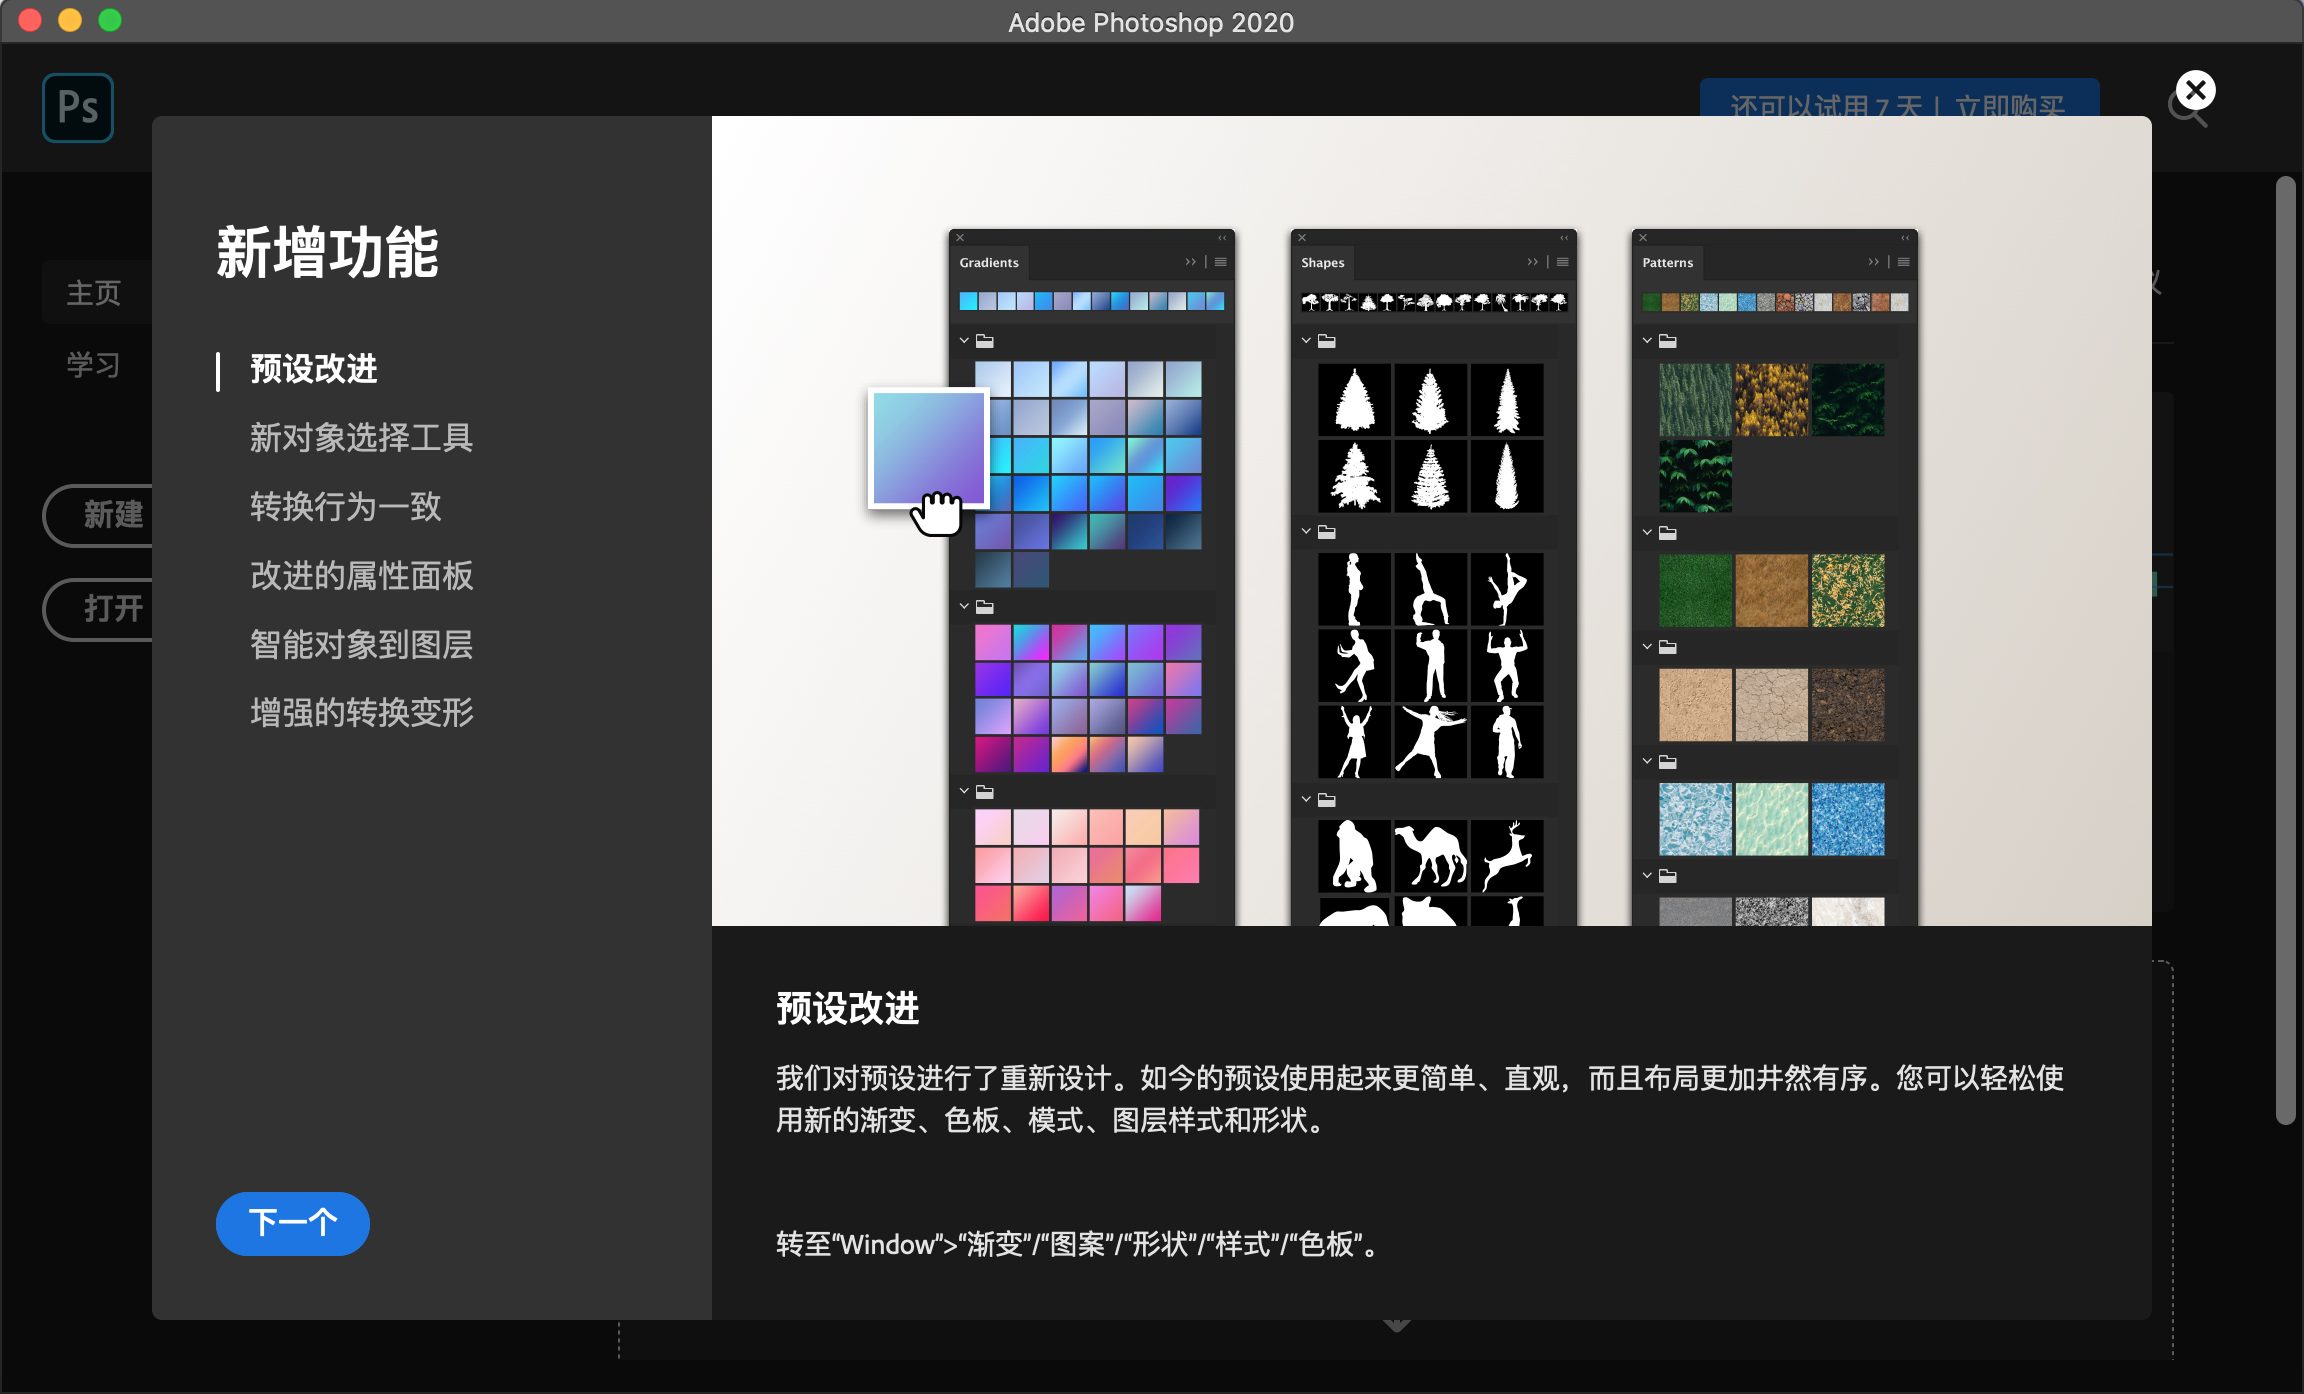Select the gorilla silhouette shape
This screenshot has width=2304, height=1394.
tap(1354, 856)
